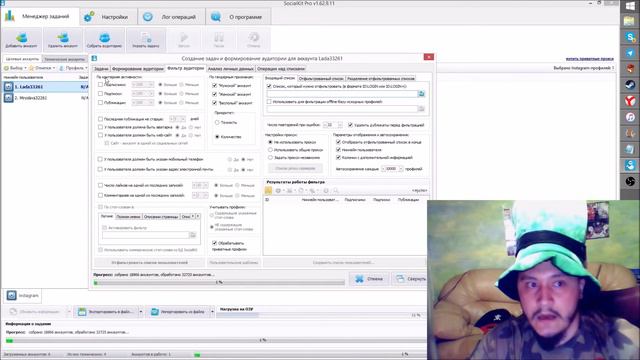Click the RAM load indicator bar

(320, 315)
